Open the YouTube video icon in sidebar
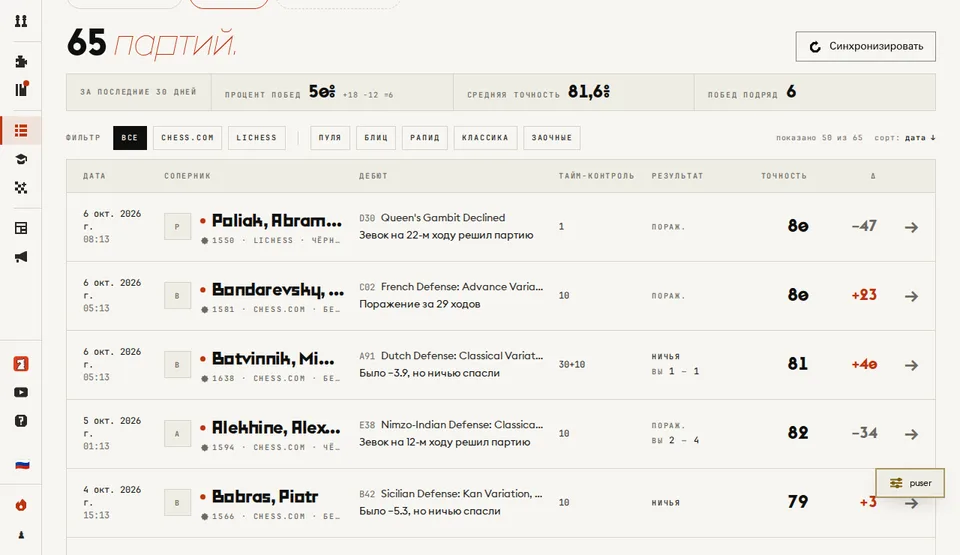 pyautogui.click(x=21, y=392)
